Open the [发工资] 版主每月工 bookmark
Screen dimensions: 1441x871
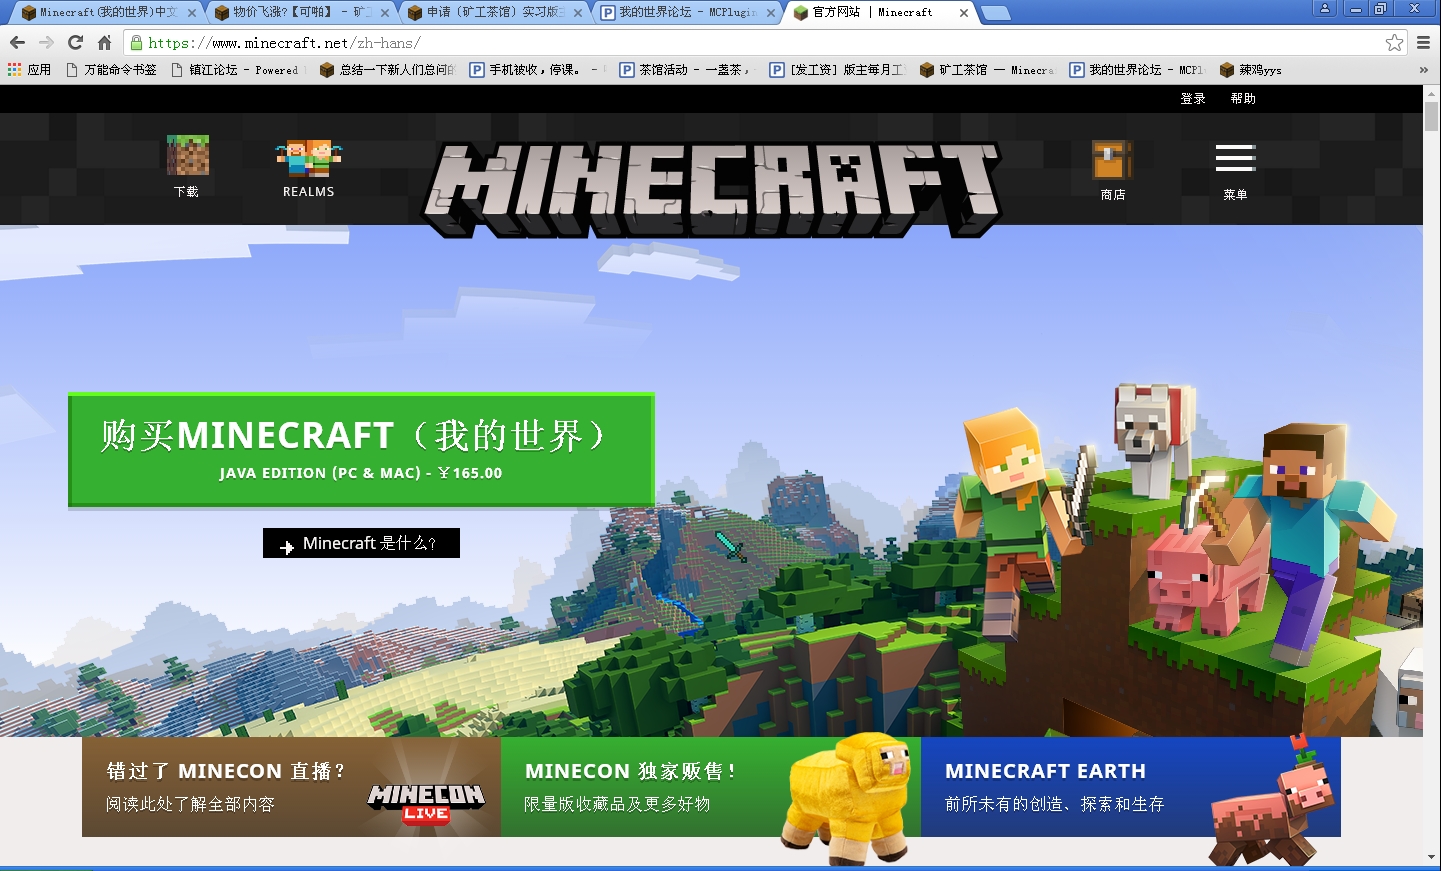coord(836,70)
